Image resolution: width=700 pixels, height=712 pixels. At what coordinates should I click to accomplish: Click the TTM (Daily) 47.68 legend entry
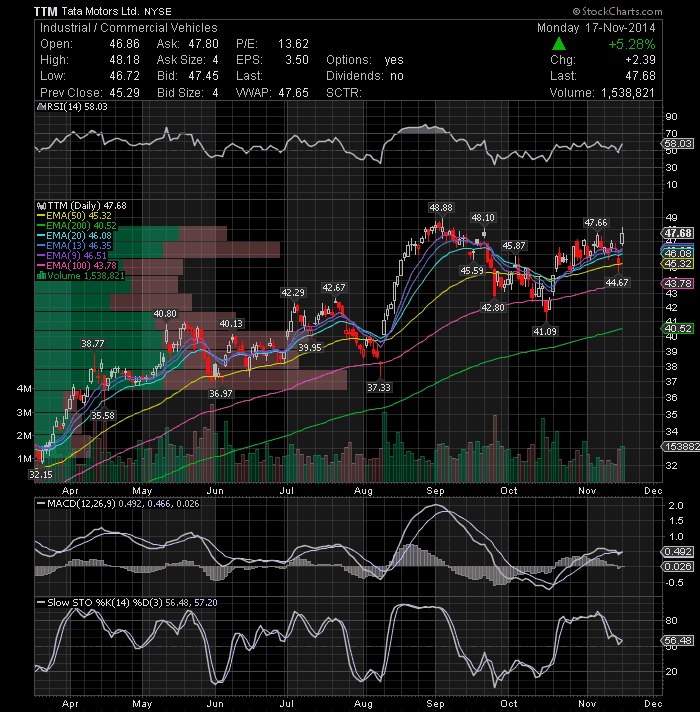pyautogui.click(x=82, y=206)
